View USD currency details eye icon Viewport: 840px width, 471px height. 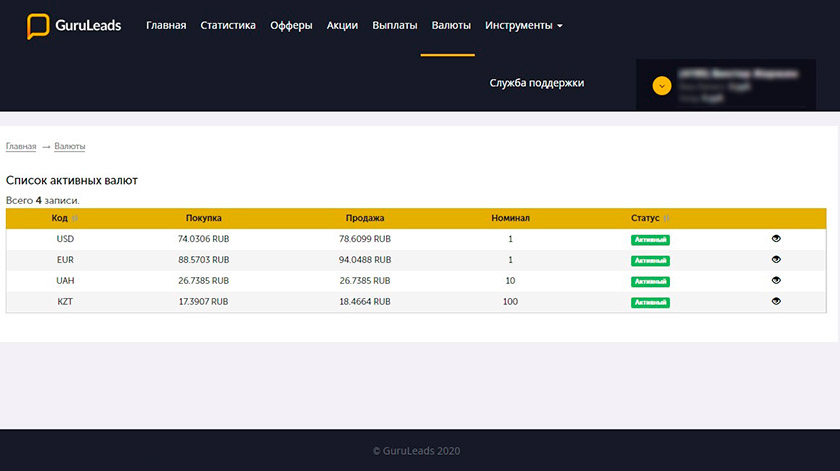776,238
